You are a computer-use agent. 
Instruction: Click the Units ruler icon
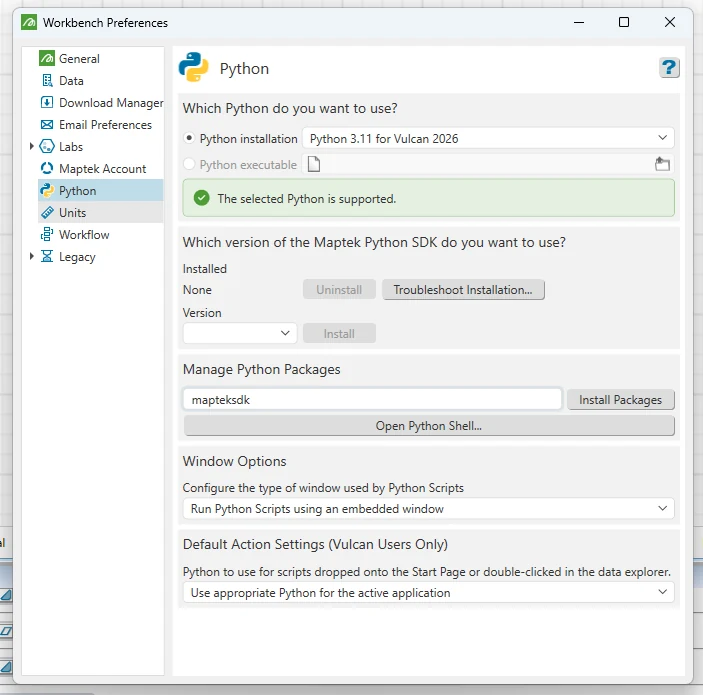[47, 212]
